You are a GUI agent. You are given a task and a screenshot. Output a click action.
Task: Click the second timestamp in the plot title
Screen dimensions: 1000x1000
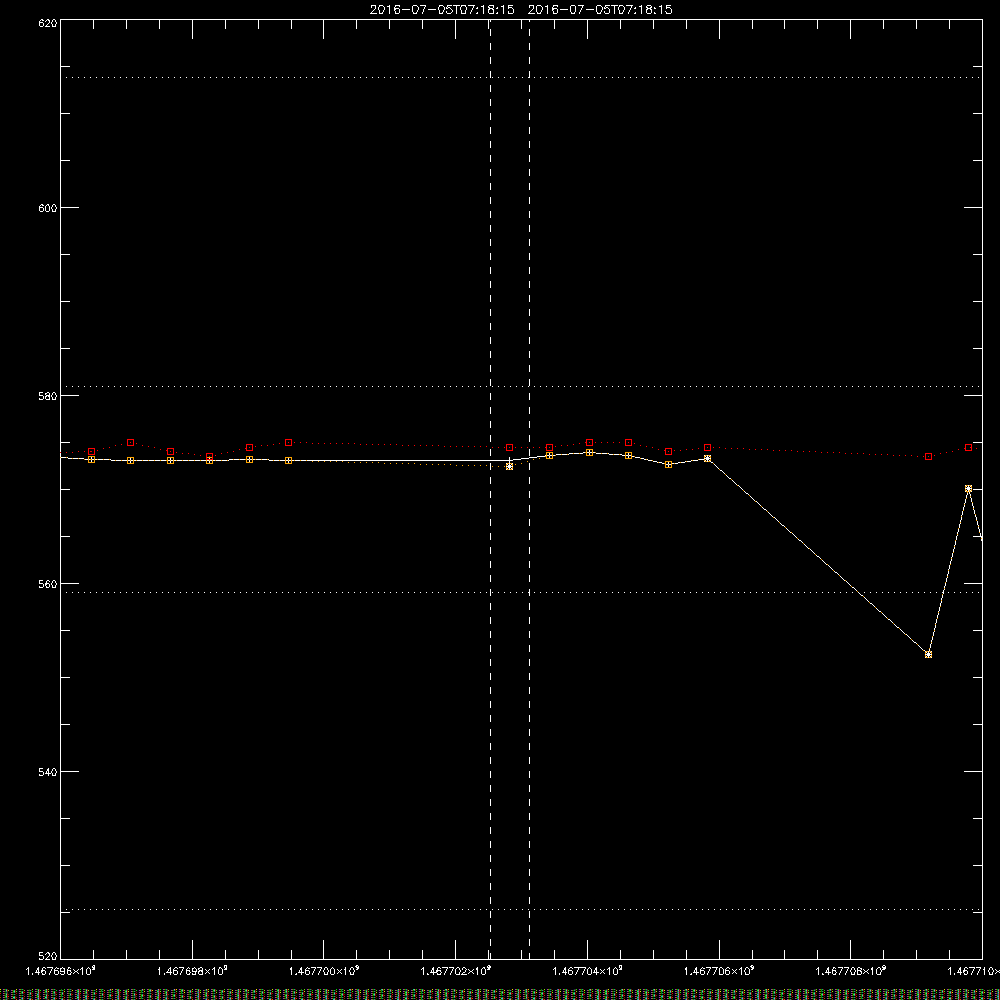coord(600,10)
